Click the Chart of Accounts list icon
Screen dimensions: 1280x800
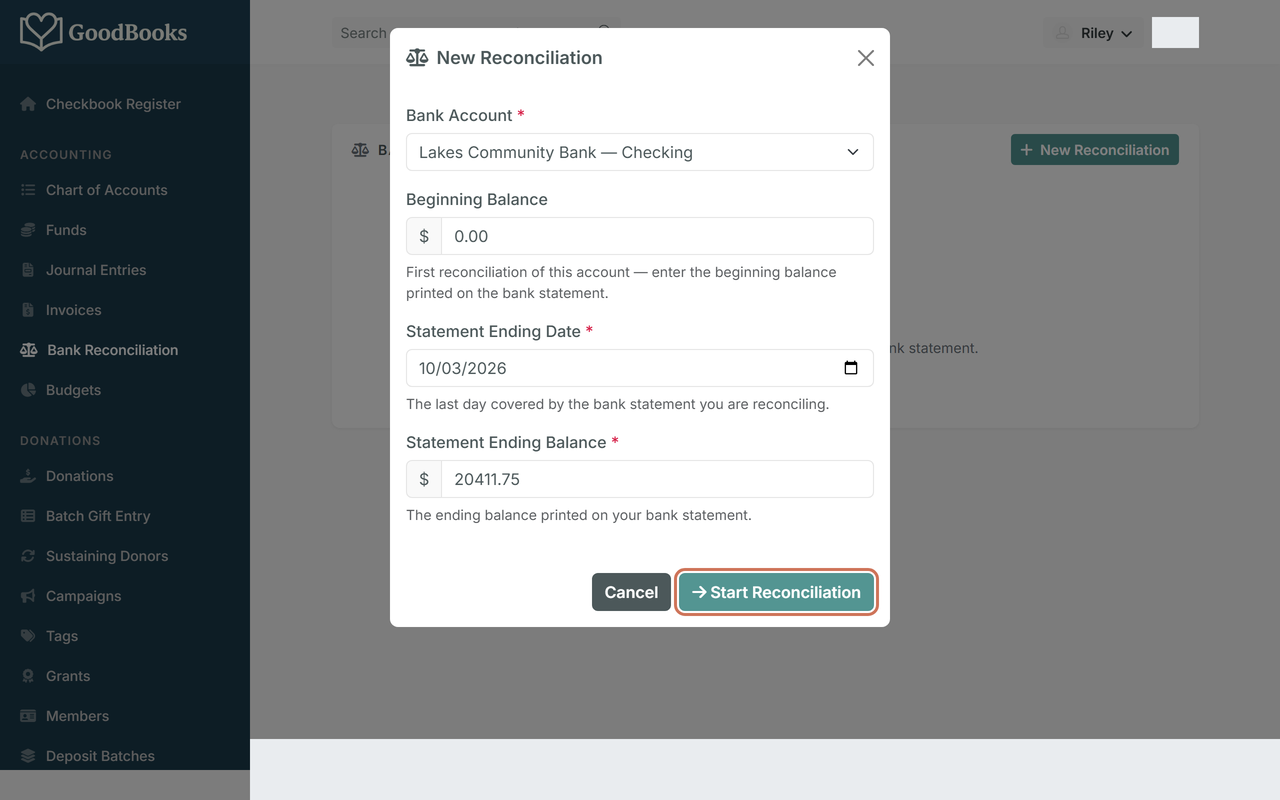(28, 190)
